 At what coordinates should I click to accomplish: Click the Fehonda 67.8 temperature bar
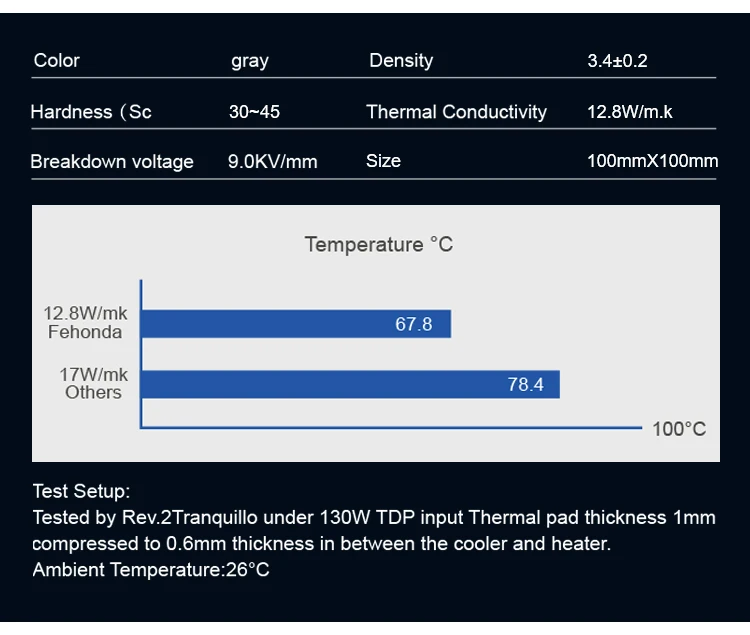(296, 324)
